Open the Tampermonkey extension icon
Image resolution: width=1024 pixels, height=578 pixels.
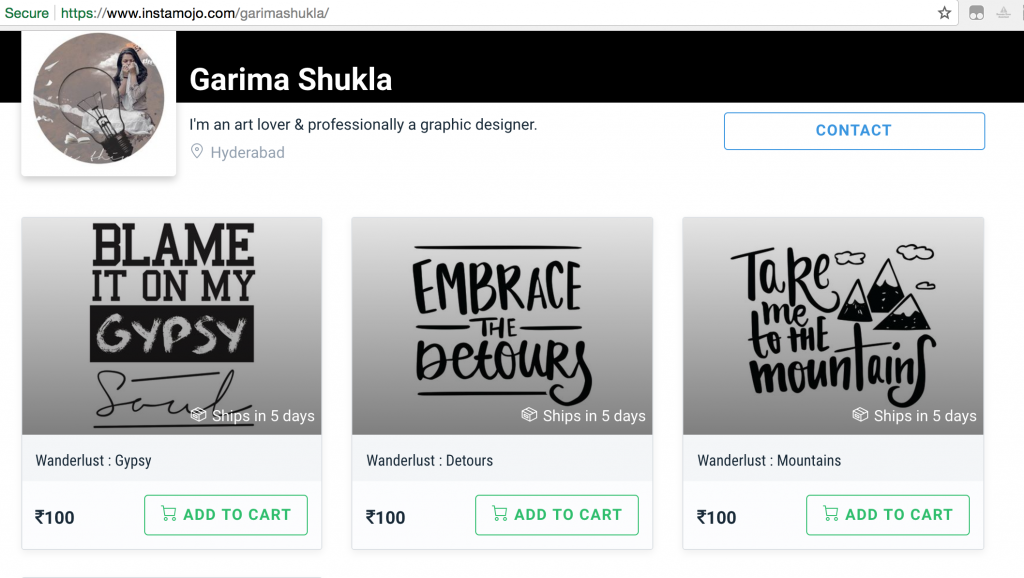point(977,13)
